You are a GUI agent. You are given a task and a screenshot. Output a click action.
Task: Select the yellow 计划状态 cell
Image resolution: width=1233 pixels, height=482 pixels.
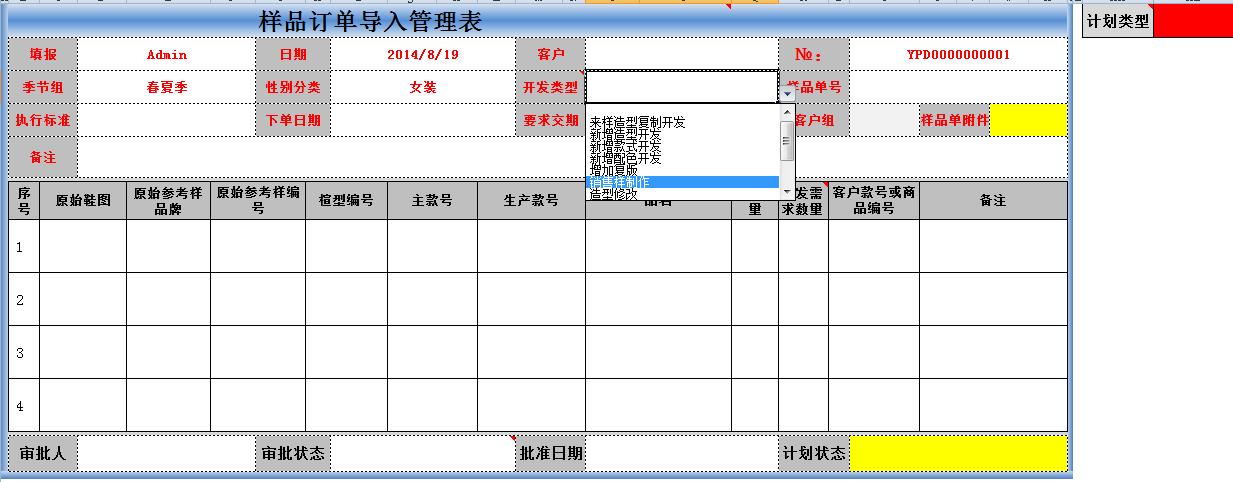coord(958,453)
